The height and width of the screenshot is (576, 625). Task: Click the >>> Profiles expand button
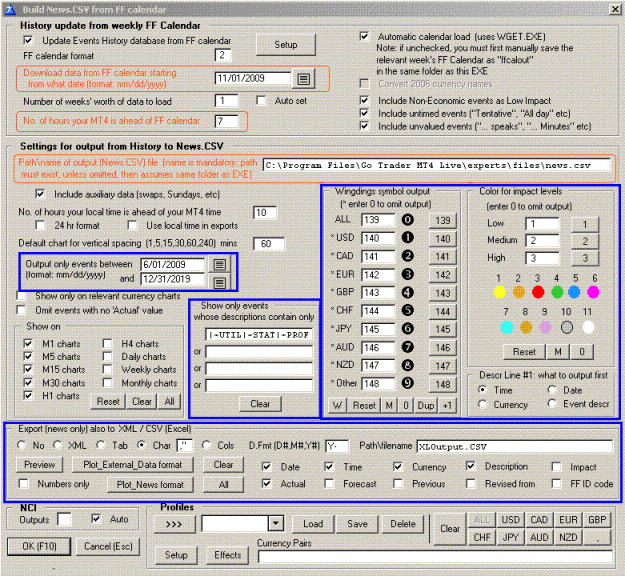click(x=174, y=524)
